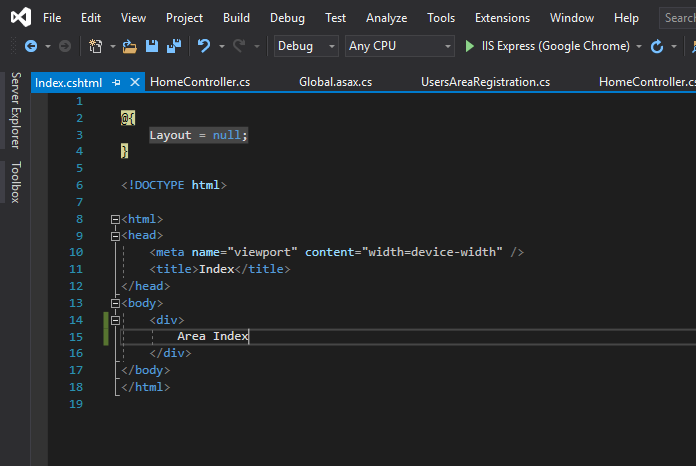The image size is (696, 466).
Task: Click 'Layout = null;' on line 3
Action: [198, 135]
